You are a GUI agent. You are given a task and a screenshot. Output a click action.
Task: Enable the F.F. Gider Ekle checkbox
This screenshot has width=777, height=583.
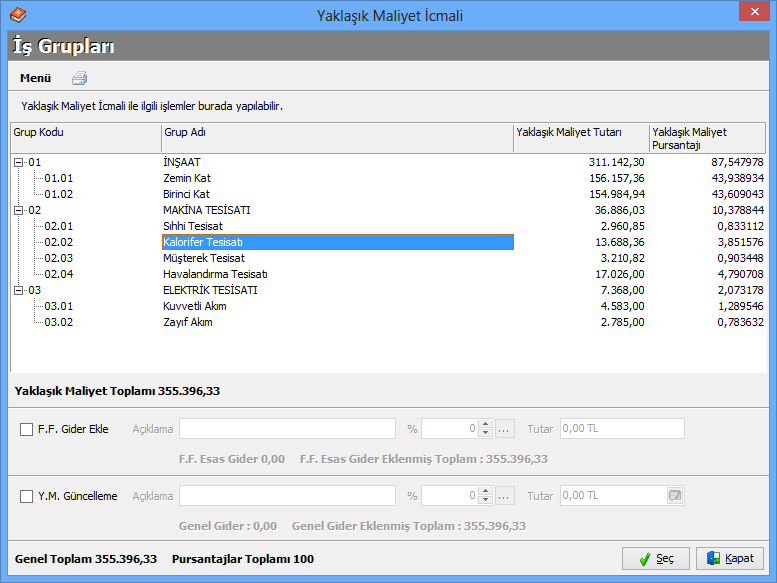27,429
